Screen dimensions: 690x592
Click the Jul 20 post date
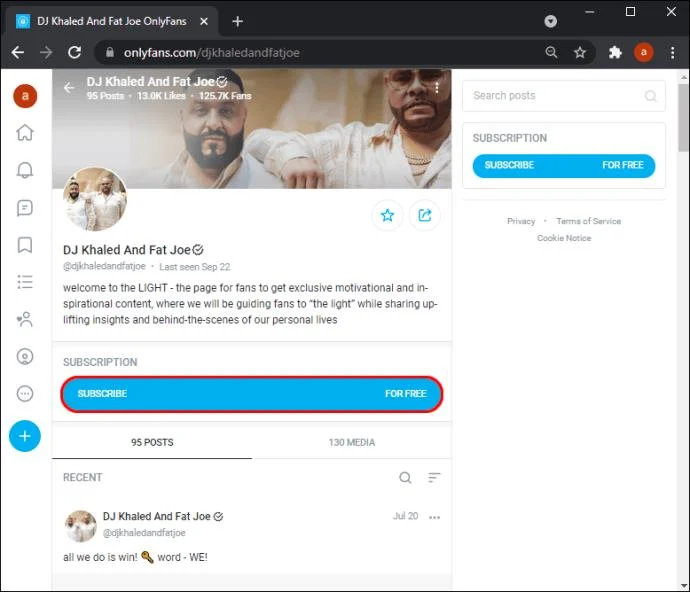pos(405,516)
